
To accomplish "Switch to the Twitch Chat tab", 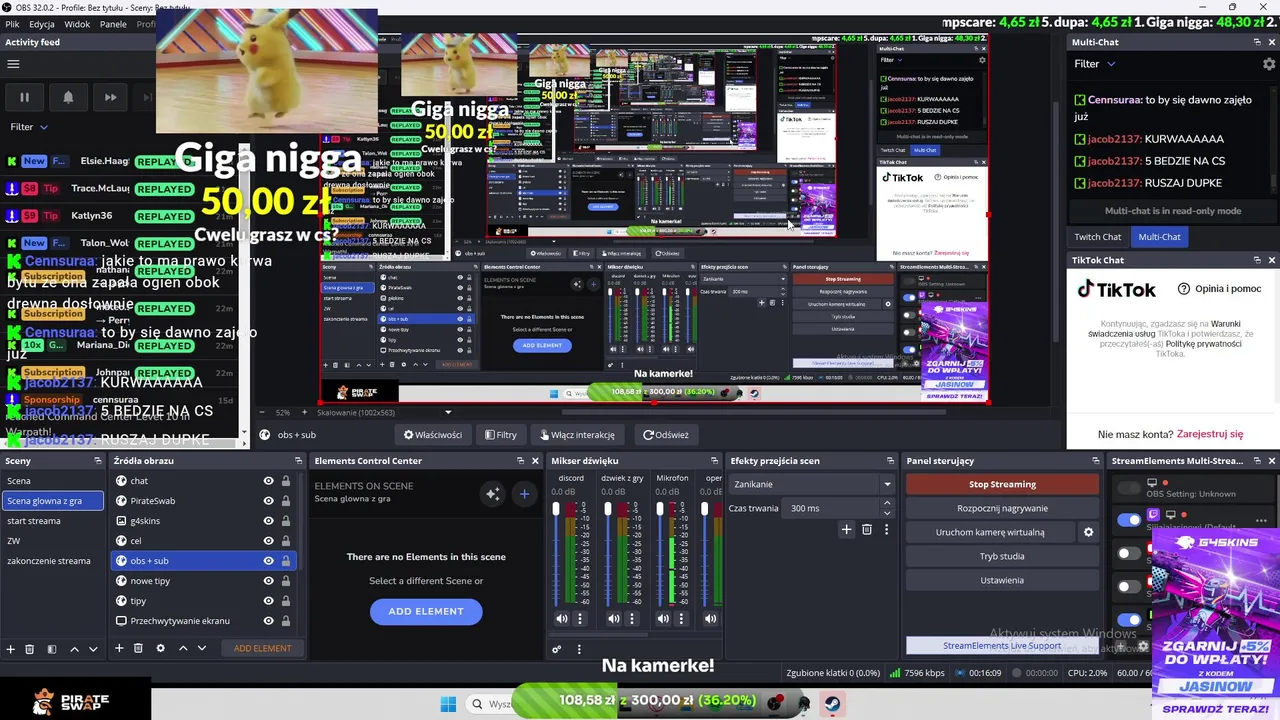I will 1097,237.
